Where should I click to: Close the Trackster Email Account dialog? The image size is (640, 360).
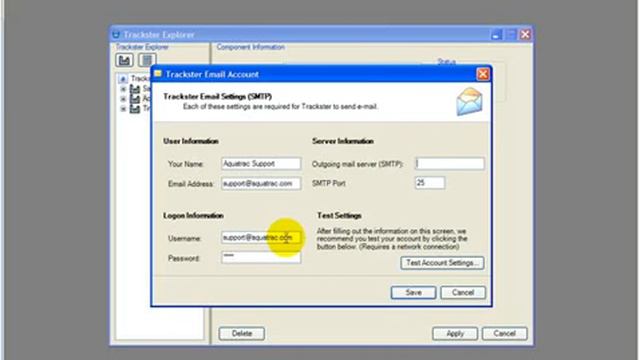(x=483, y=74)
